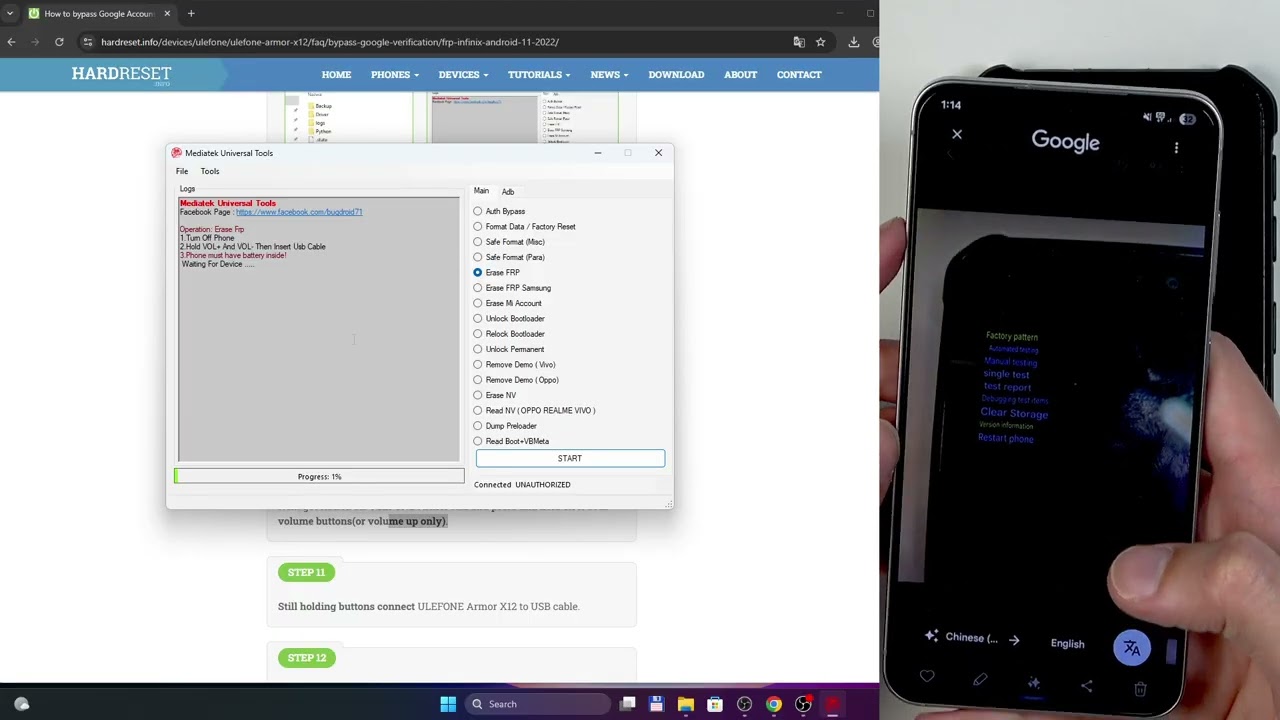The image size is (1280, 720).
Task: Open a new browser tab
Action: pyautogui.click(x=191, y=13)
